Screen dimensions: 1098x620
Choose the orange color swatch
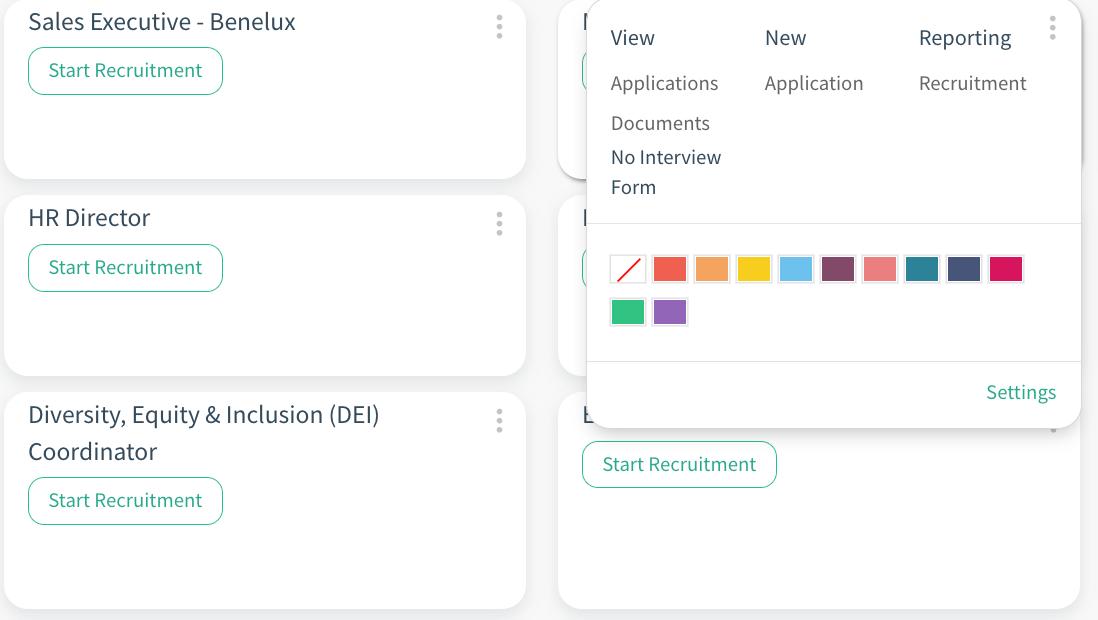[x=712, y=269]
